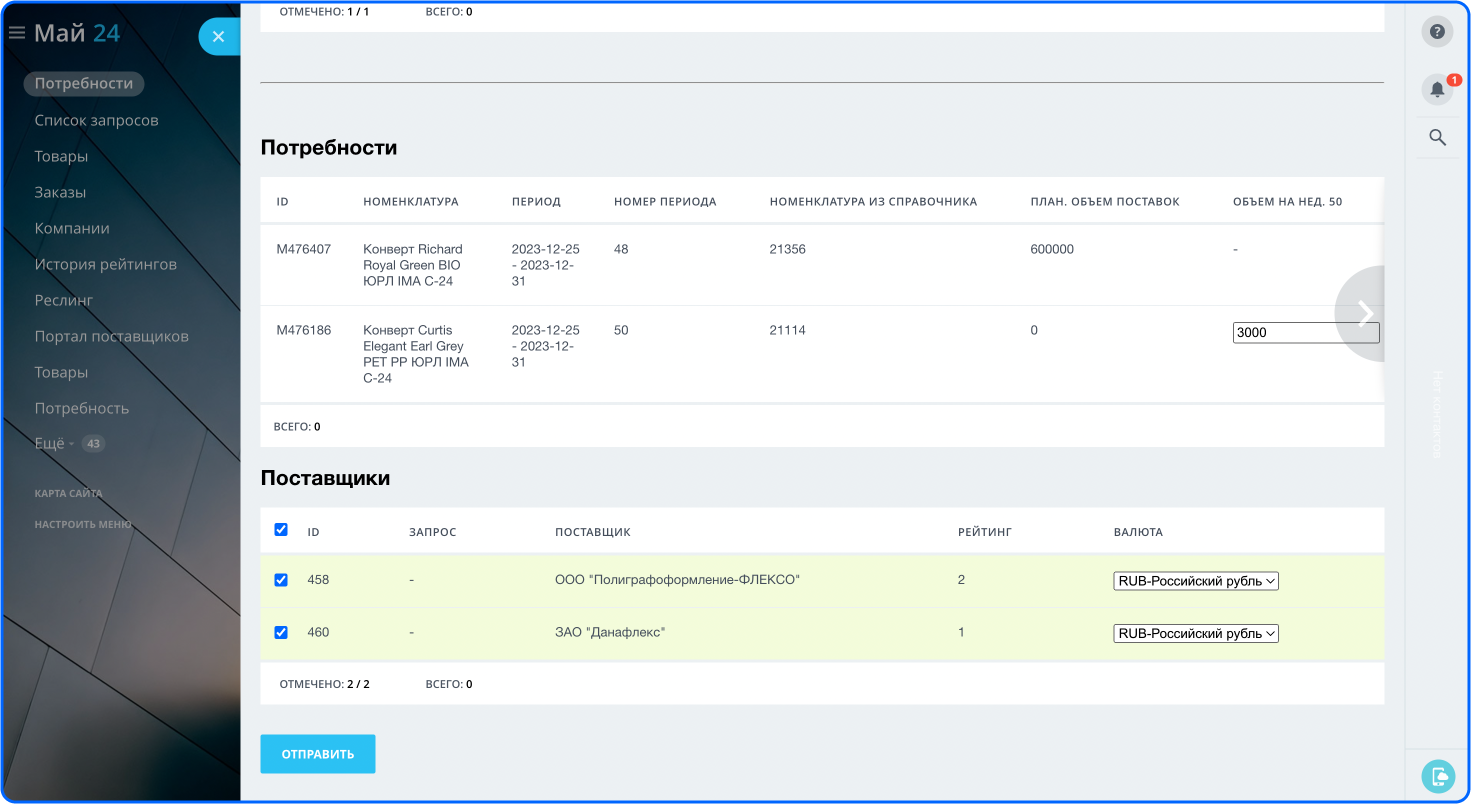Screen dimensions: 1471x804
Task: Open the help question mark icon
Action: point(1437,31)
